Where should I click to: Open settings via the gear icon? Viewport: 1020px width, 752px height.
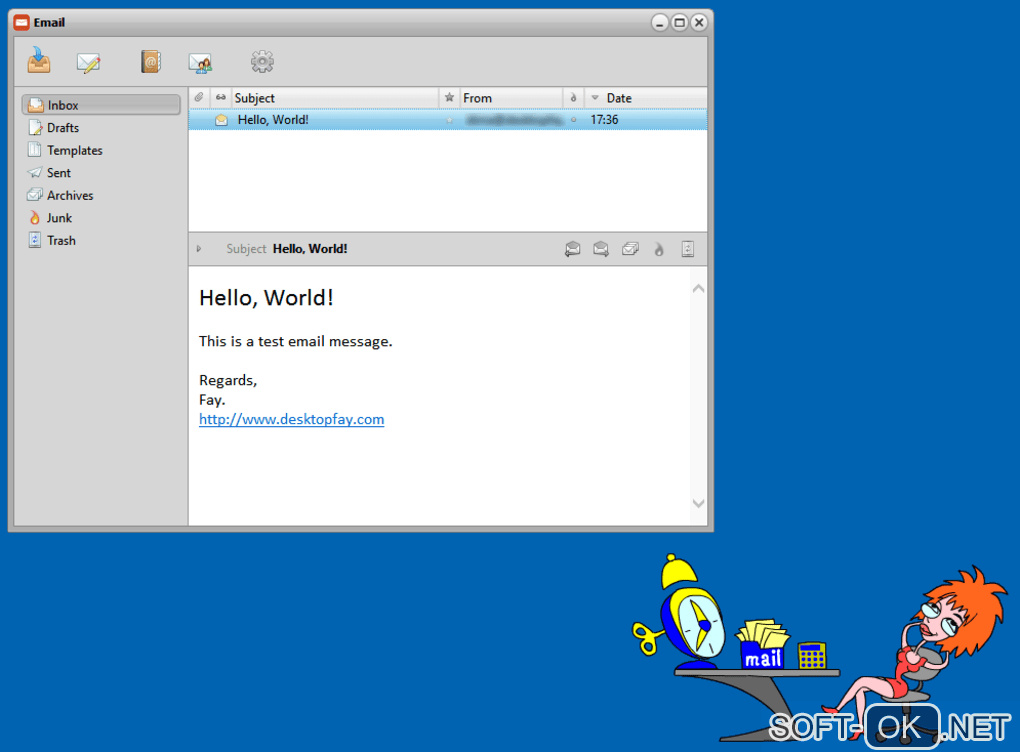coord(262,62)
